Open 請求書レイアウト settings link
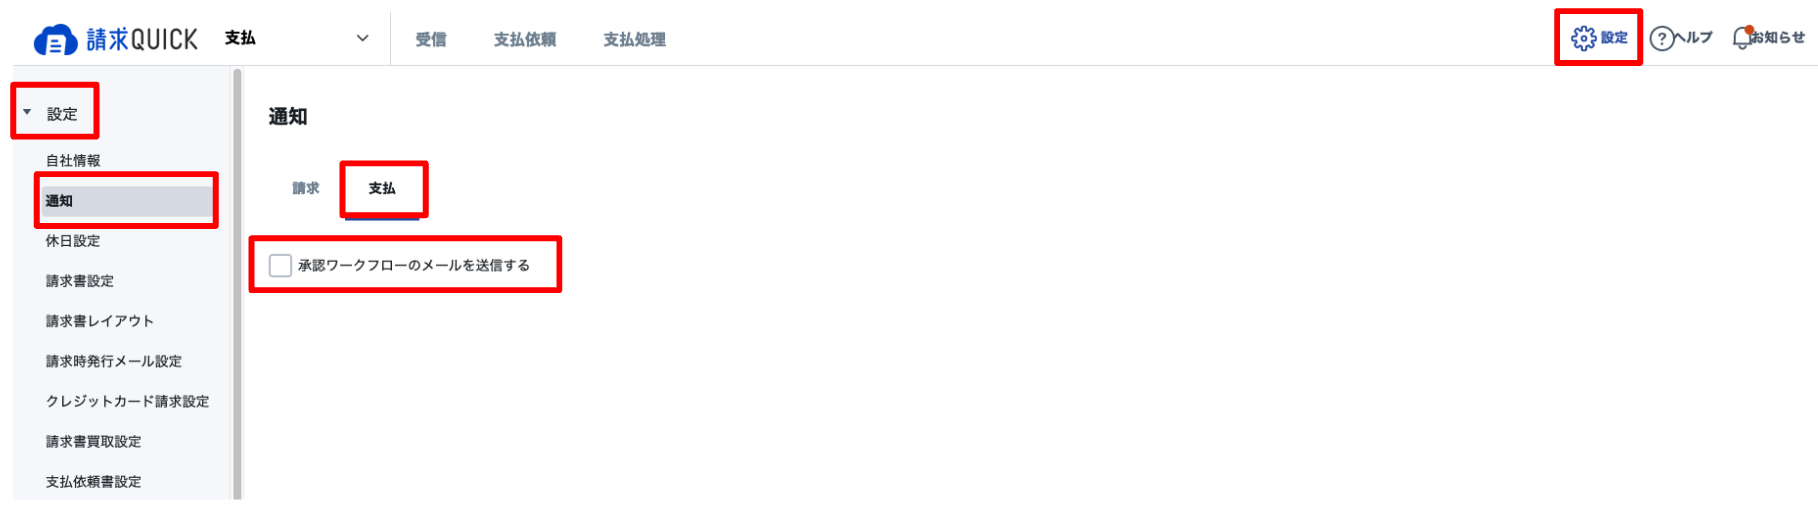The width and height of the screenshot is (1818, 512). coord(100,321)
